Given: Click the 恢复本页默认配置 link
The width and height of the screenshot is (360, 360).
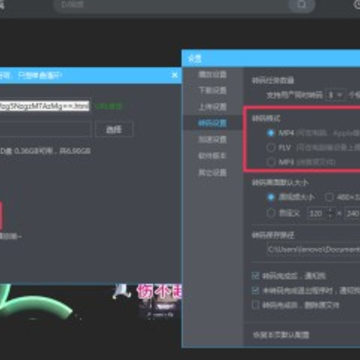Looking at the screenshot, I should (x=281, y=335).
